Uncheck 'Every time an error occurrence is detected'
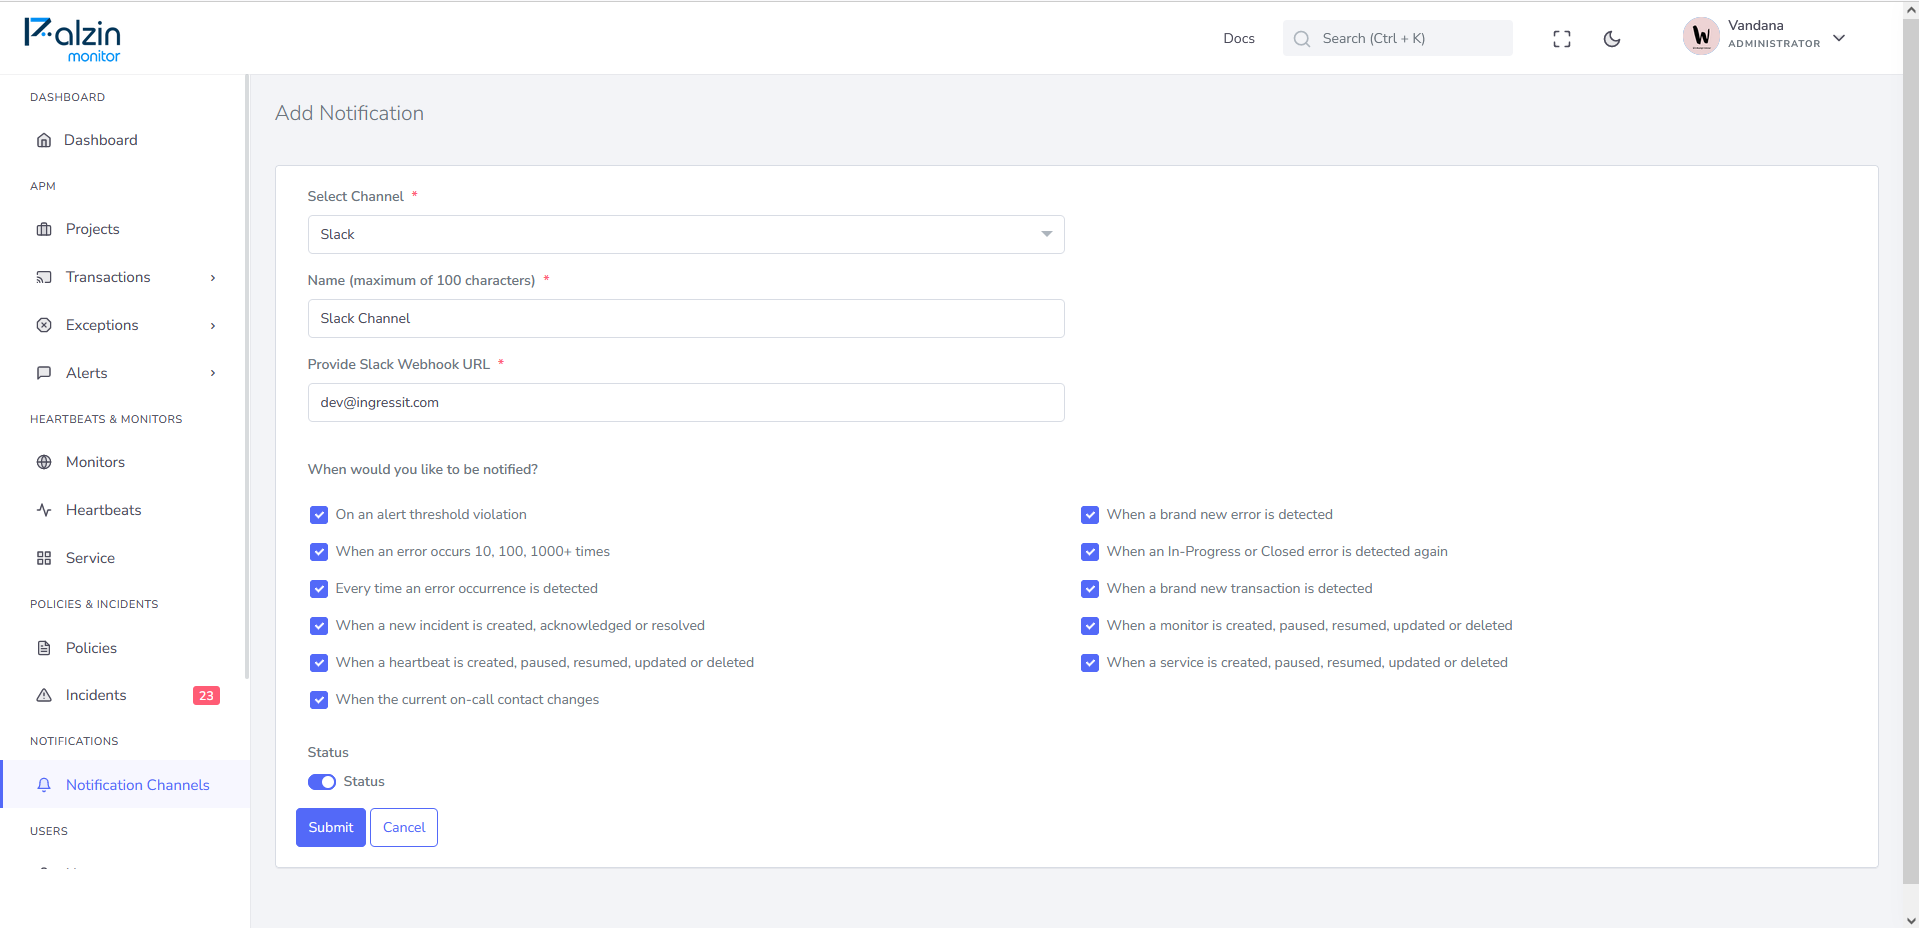This screenshot has width=1919, height=928. pos(319,589)
